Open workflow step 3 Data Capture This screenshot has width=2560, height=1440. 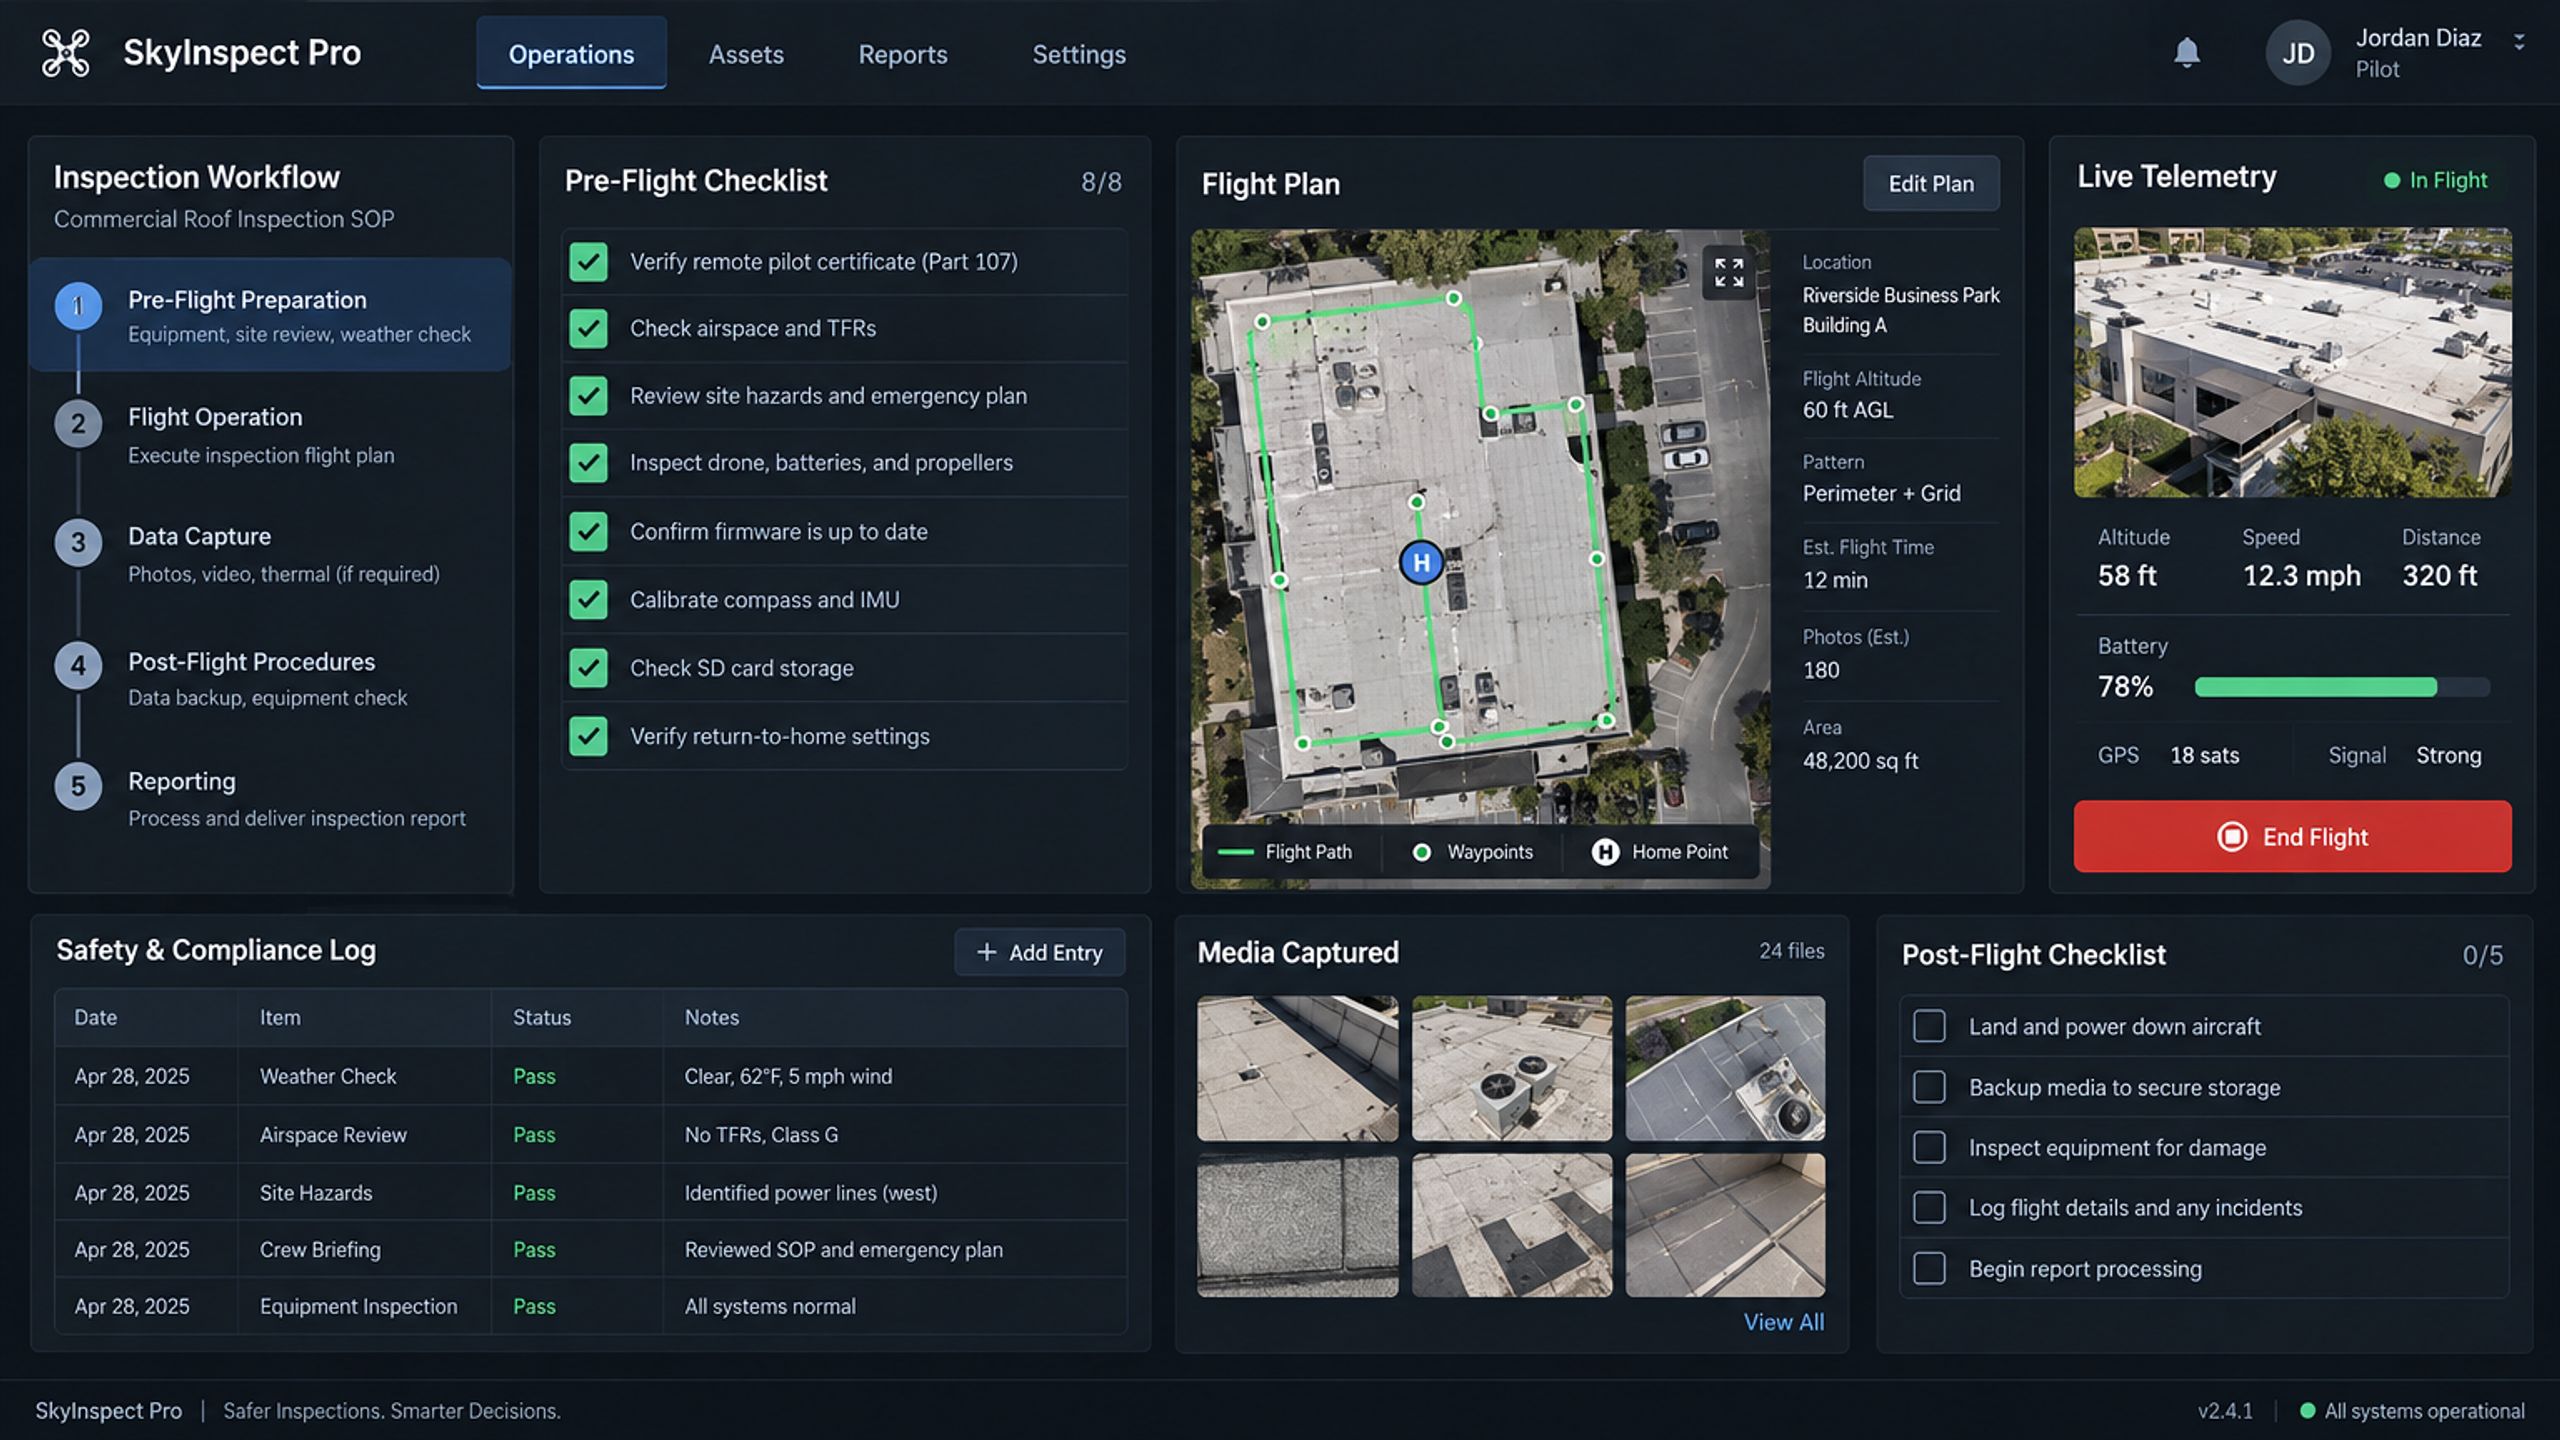tap(270, 554)
